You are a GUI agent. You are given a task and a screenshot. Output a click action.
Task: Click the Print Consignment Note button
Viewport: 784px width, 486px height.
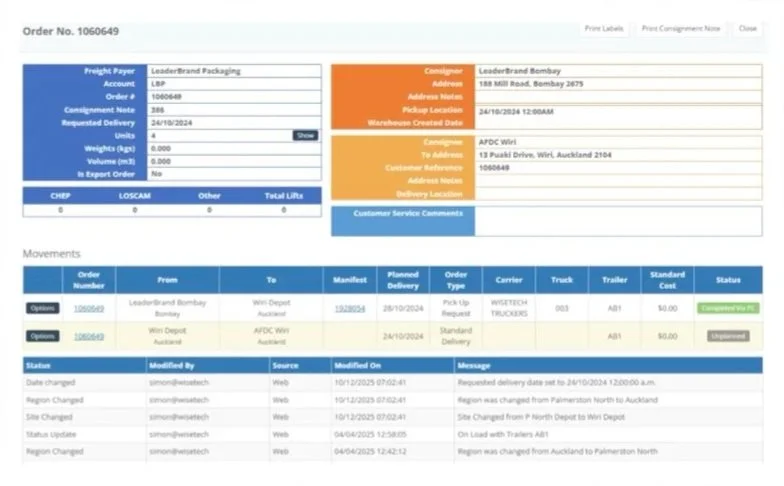click(680, 28)
